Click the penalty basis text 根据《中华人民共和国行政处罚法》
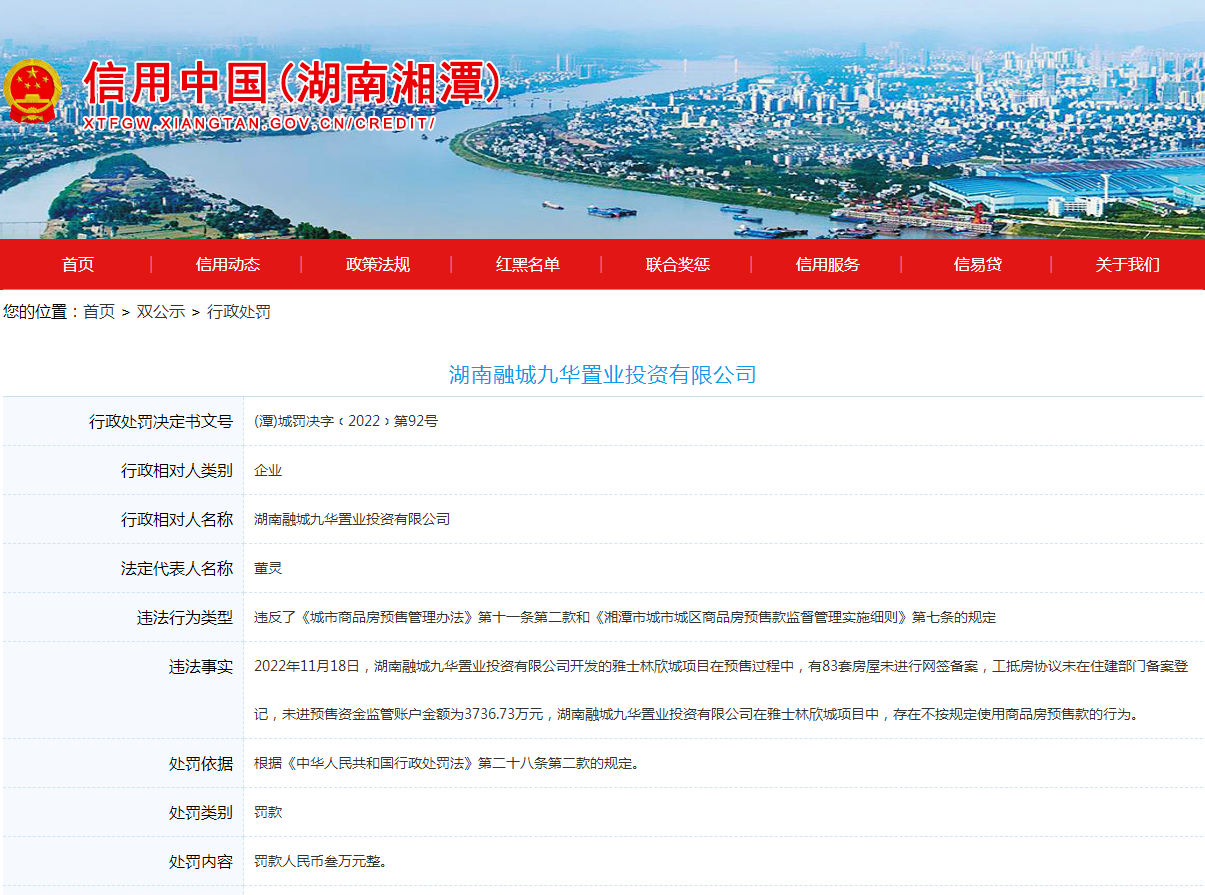The width and height of the screenshot is (1205, 895). pos(446,763)
